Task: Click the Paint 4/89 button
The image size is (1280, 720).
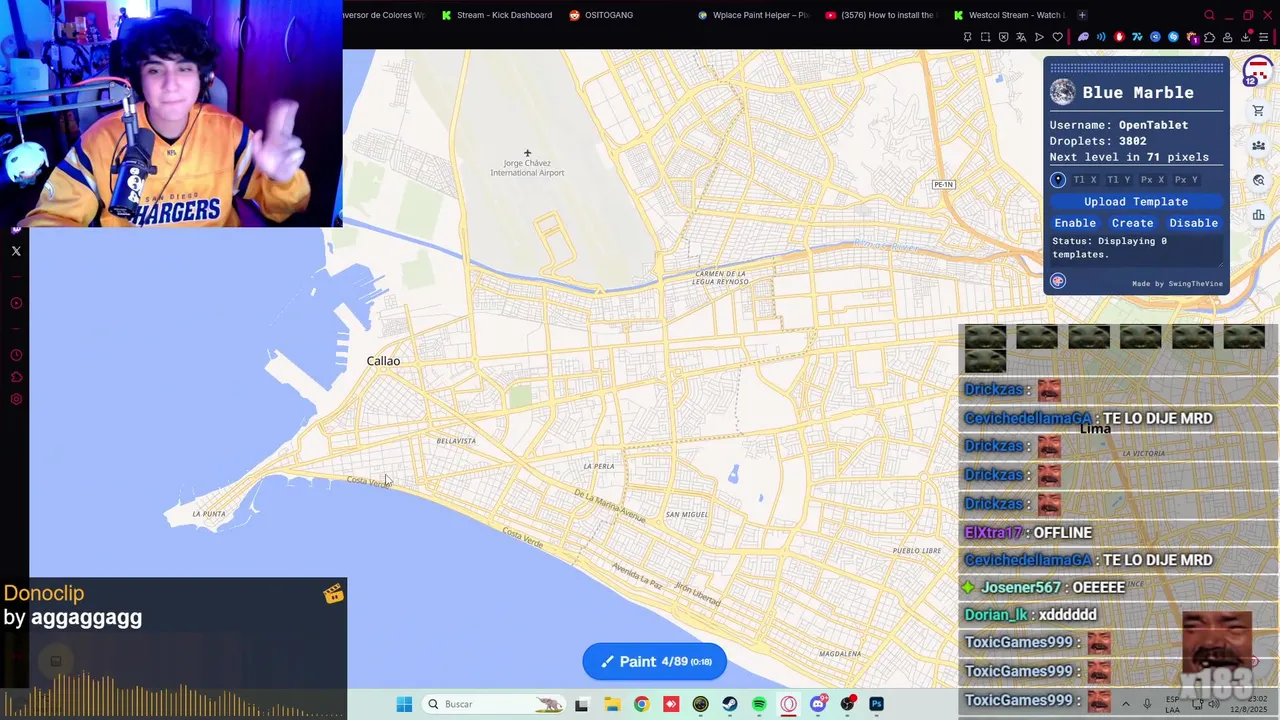Action: coord(655,662)
